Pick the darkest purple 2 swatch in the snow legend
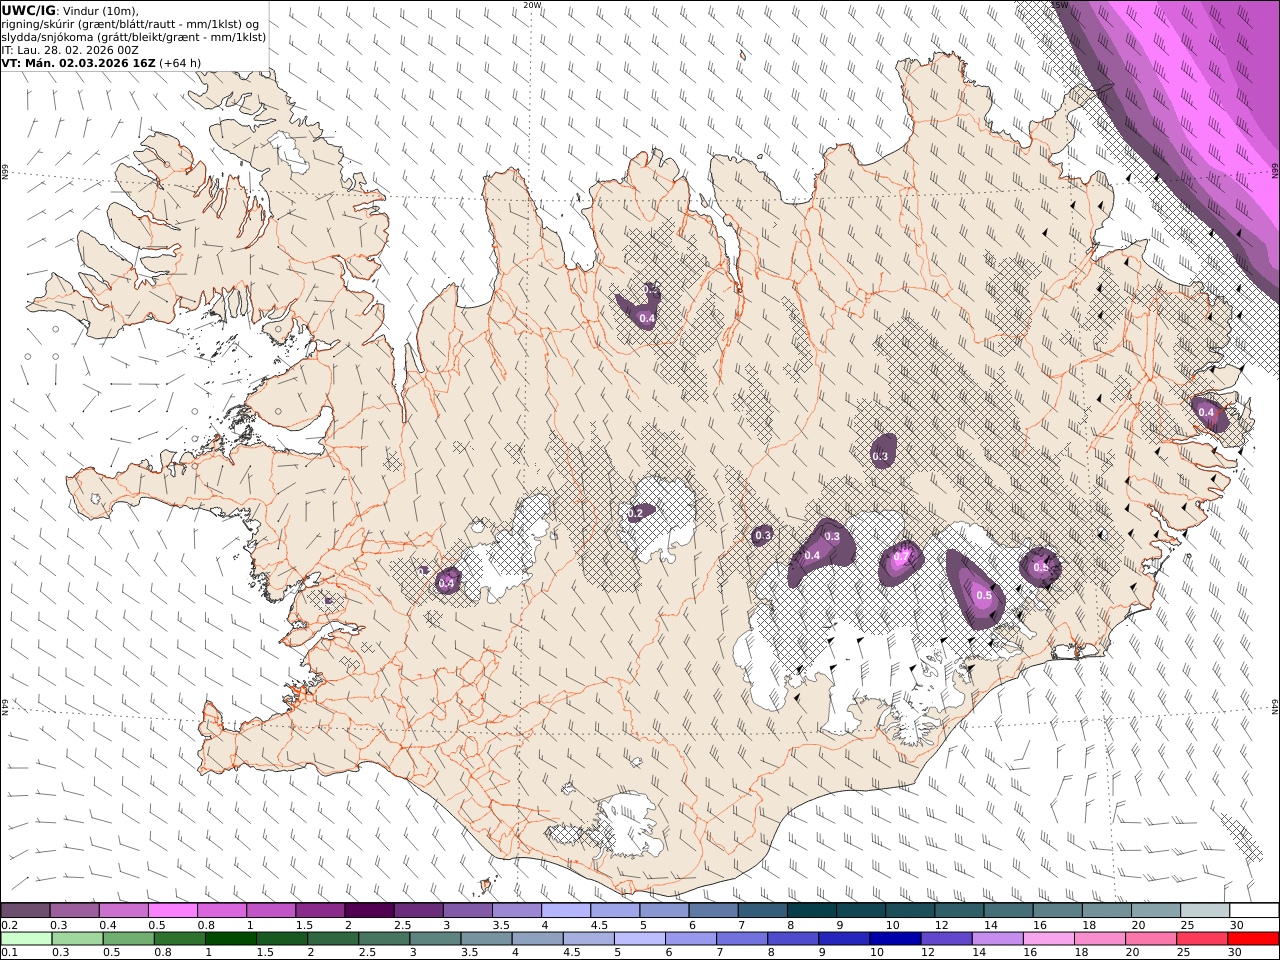The width and height of the screenshot is (1280, 960). coord(369,911)
